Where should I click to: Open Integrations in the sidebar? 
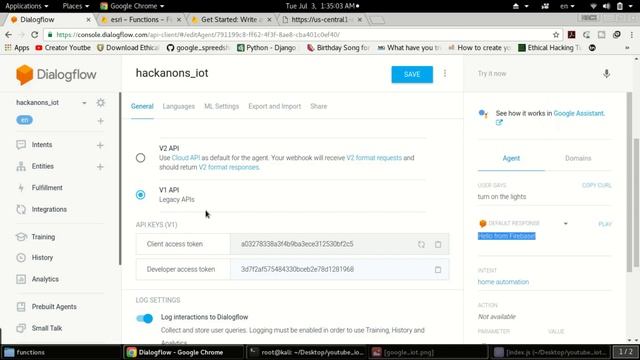click(49, 209)
